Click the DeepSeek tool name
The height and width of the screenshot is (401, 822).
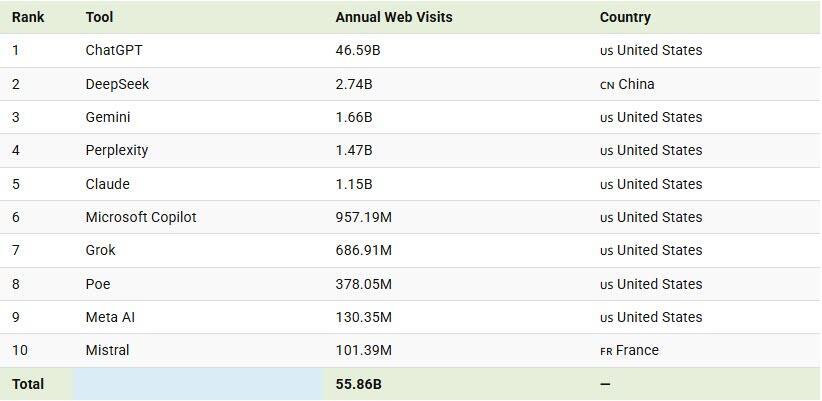(117, 84)
